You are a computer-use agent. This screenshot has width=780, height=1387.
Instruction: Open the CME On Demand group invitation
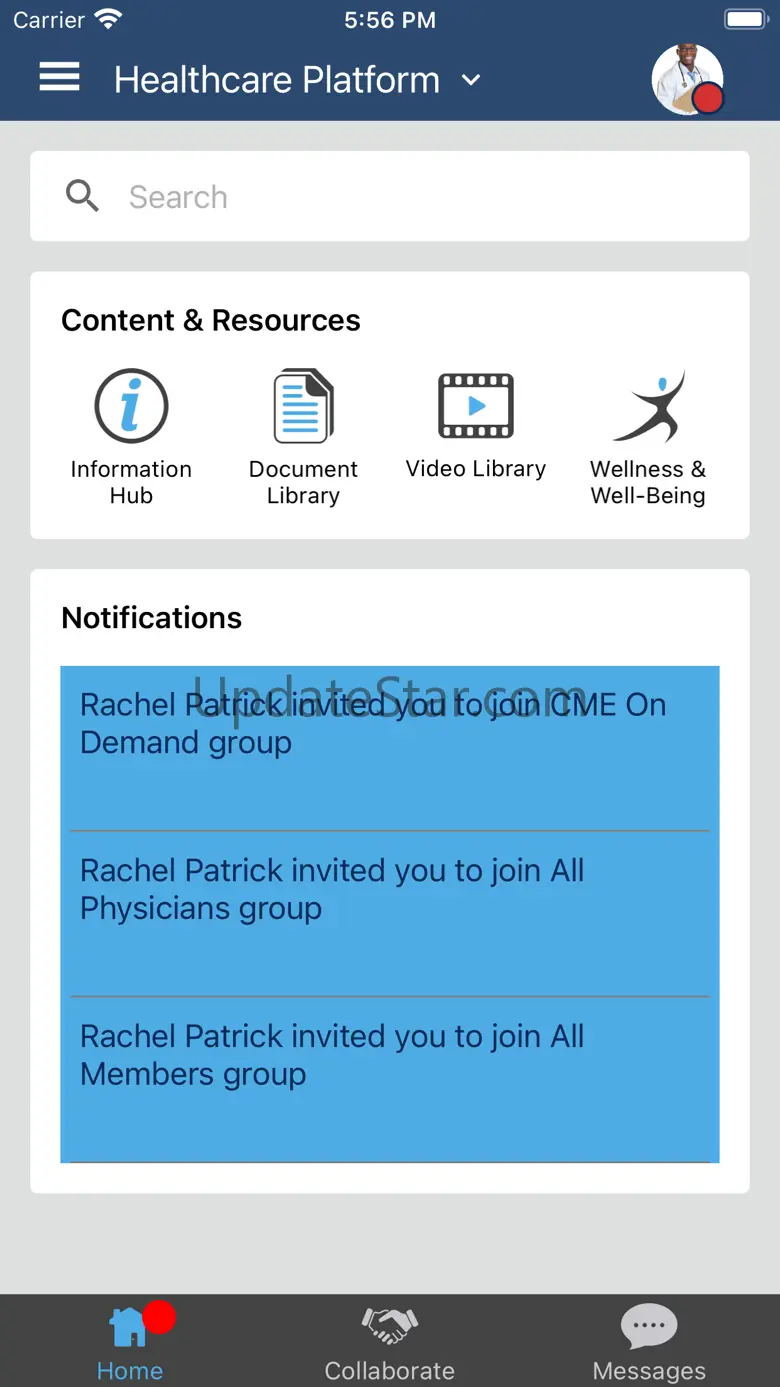[390, 746]
